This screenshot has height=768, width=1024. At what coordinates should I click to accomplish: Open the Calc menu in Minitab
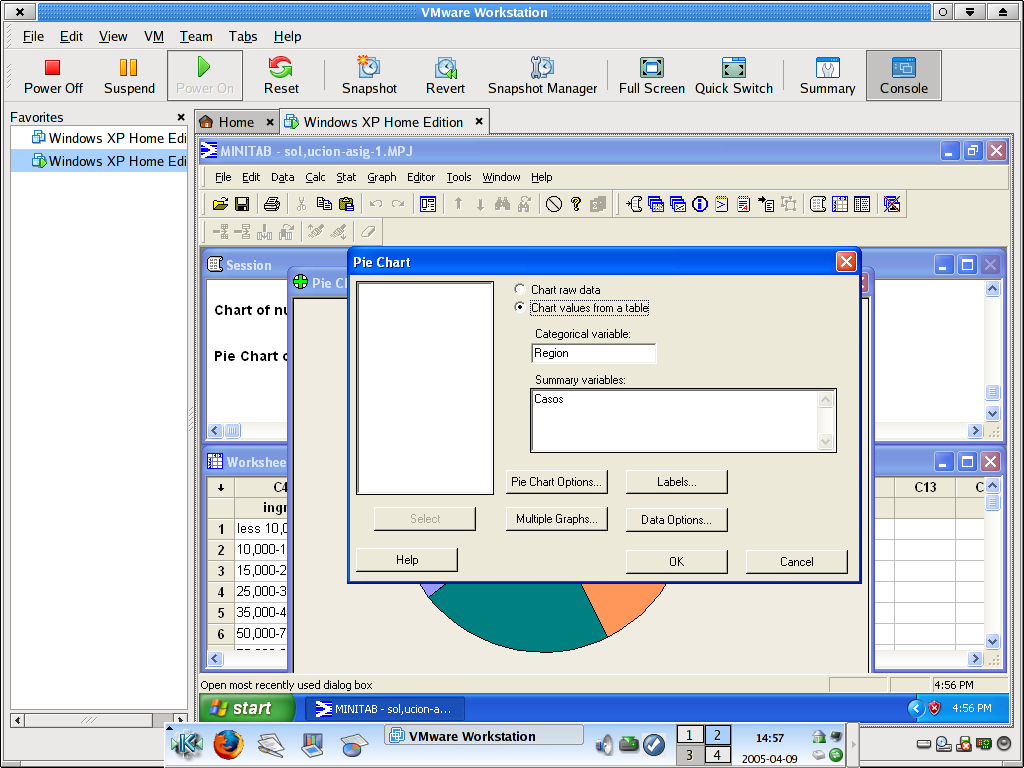click(315, 177)
